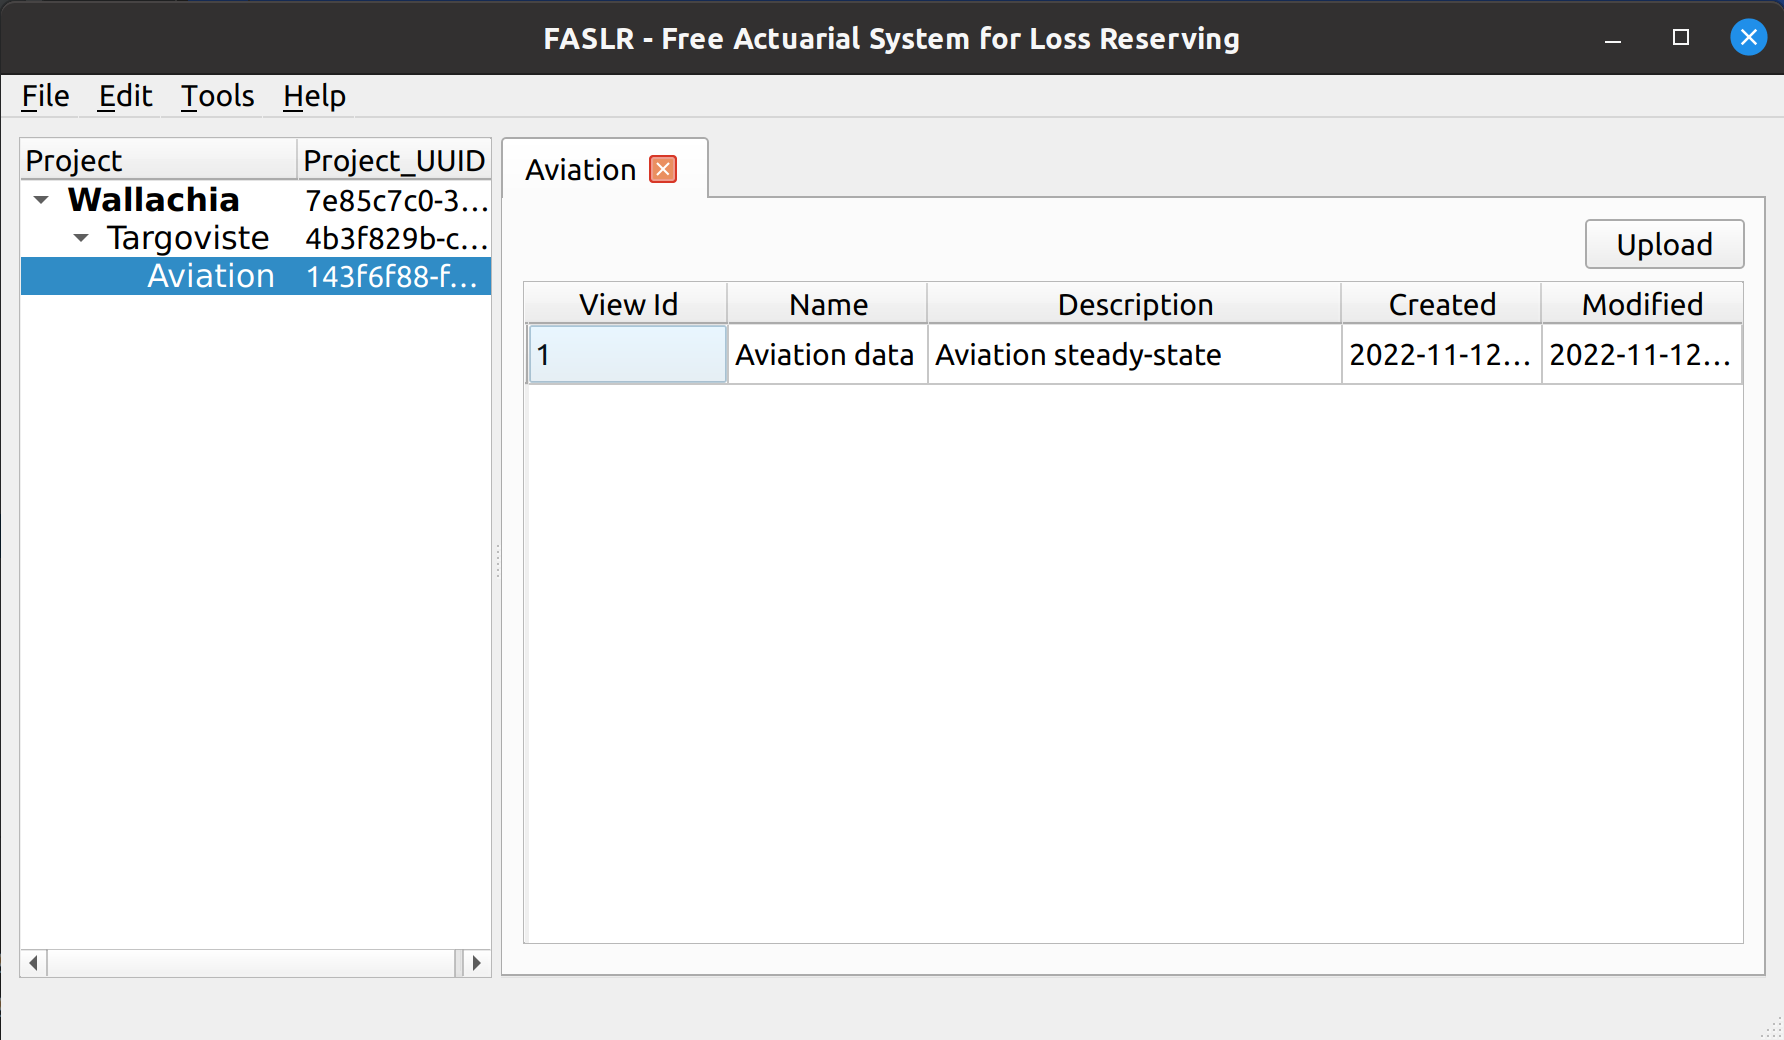Click the UUID 7e85c7c0-3... cell
1784x1040 pixels.
[395, 200]
